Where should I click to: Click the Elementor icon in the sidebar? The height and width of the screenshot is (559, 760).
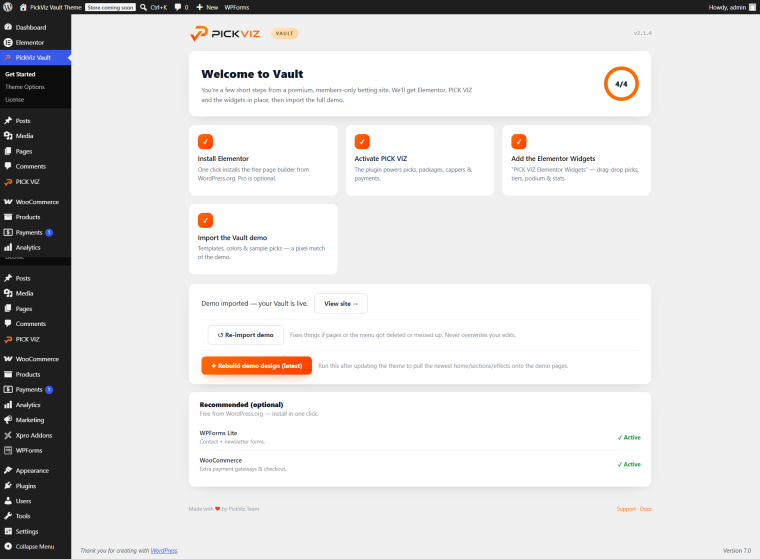[8, 42]
